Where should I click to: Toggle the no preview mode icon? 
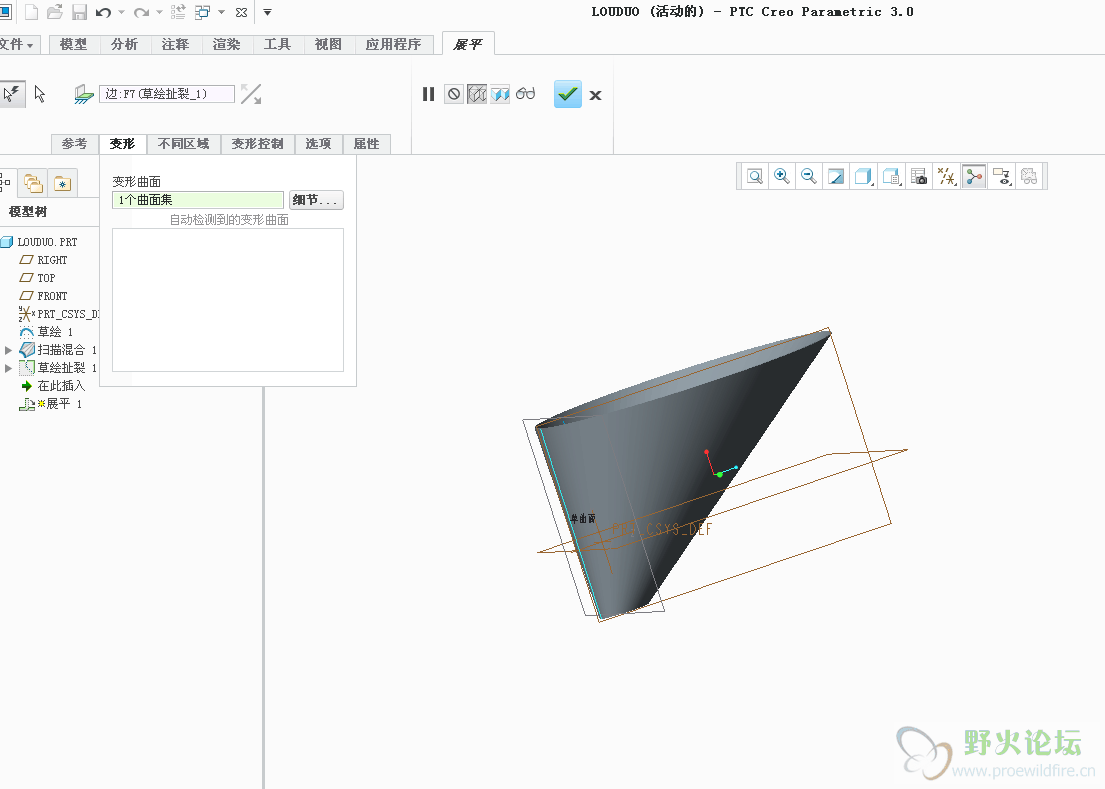[x=454, y=94]
